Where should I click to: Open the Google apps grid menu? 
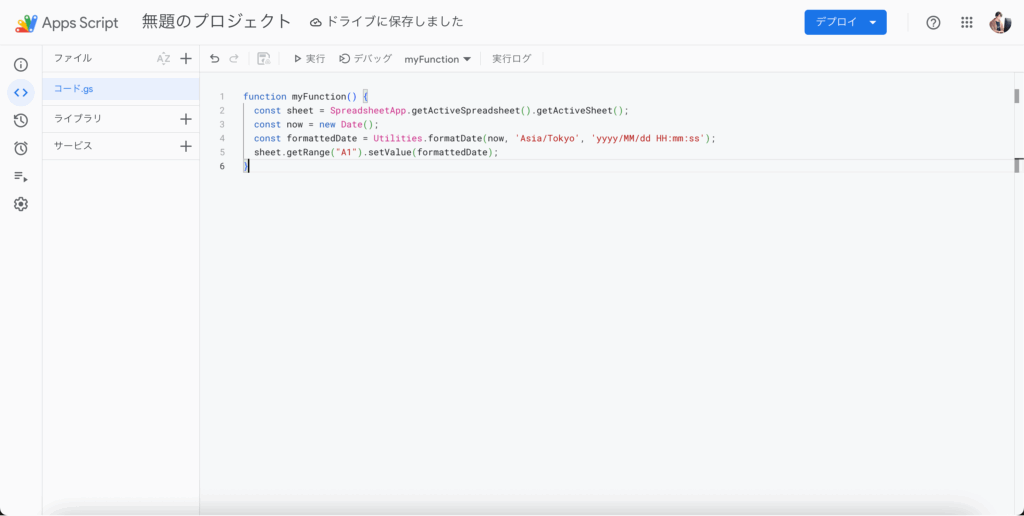tap(966, 22)
